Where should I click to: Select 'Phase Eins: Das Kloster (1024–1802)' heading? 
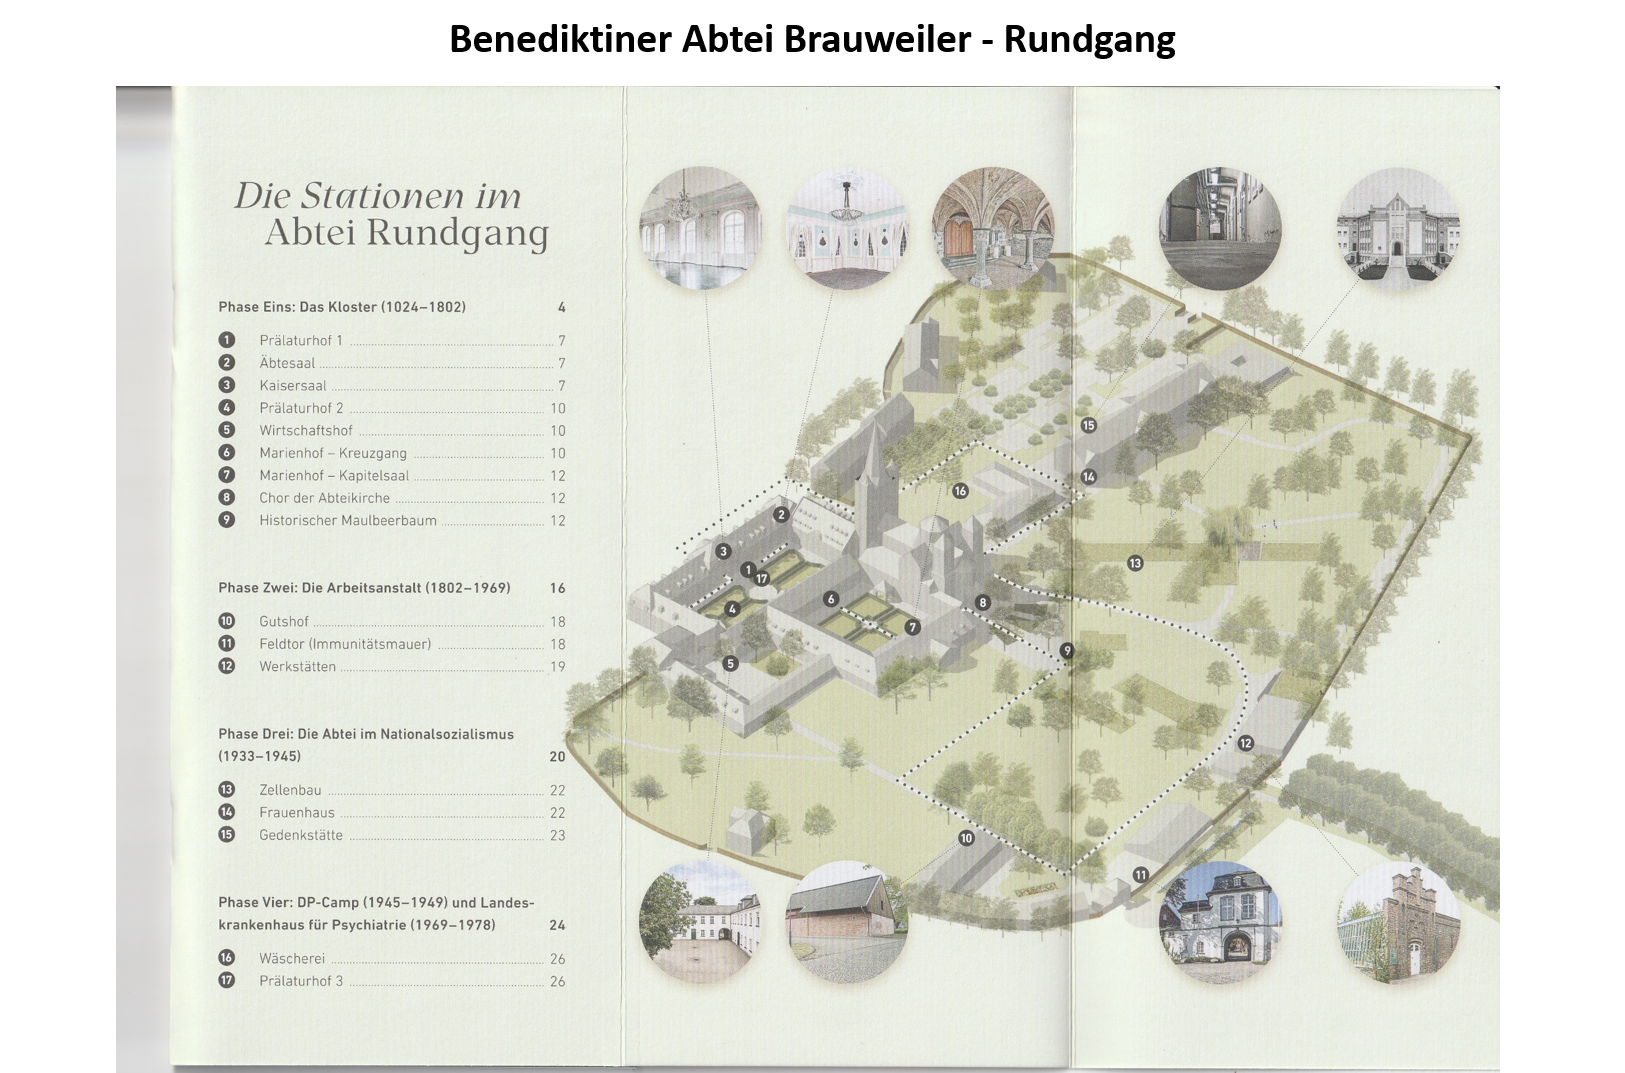point(342,307)
